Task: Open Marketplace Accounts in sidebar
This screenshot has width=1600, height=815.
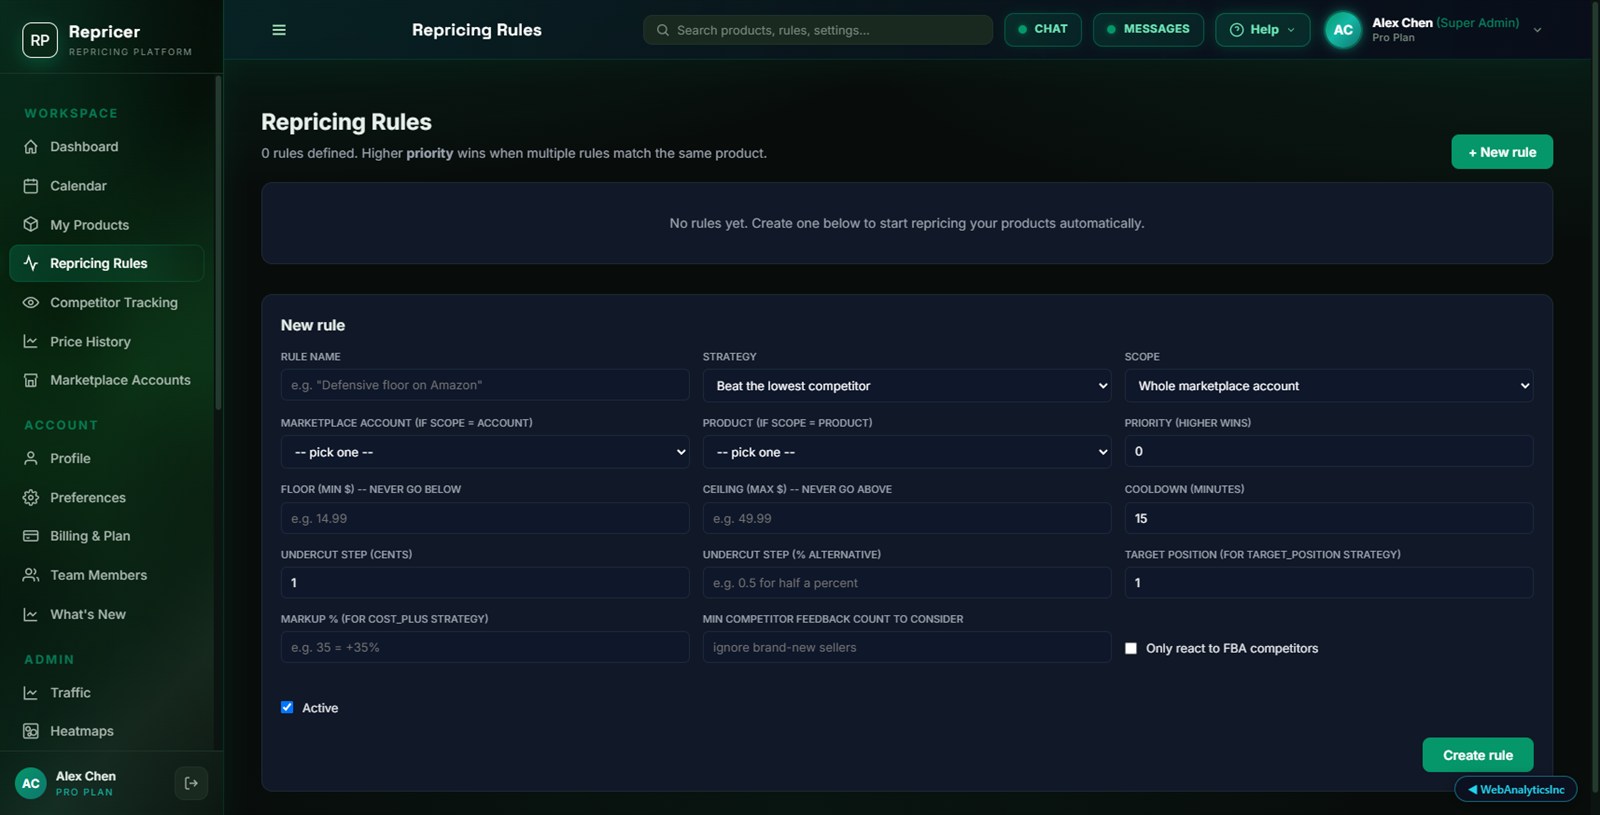Action: pyautogui.click(x=107, y=380)
